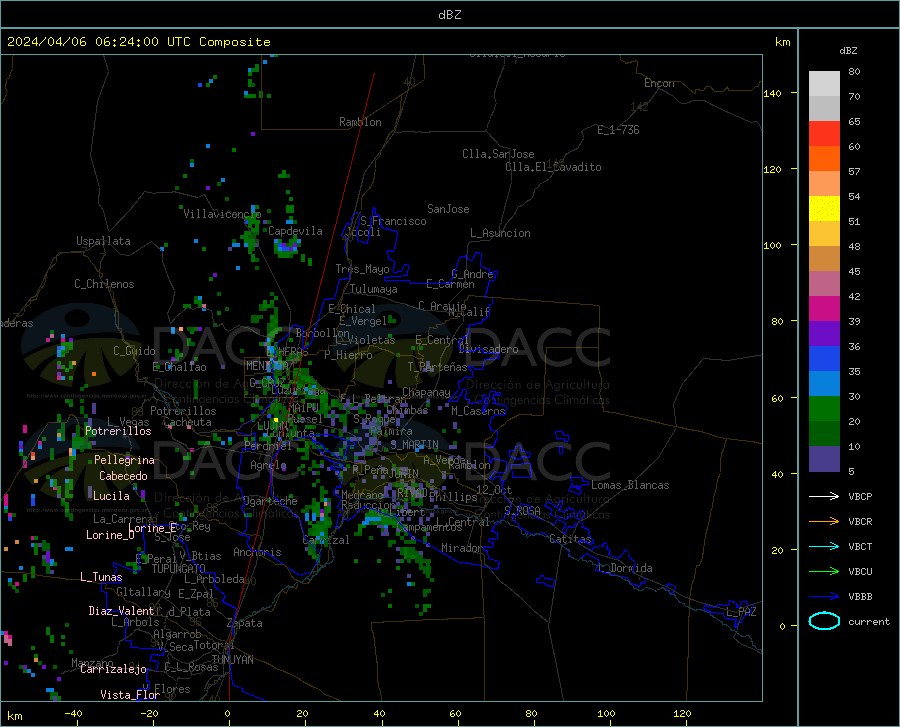Click the cyan VBCT arrow legend icon
Image resolution: width=900 pixels, height=727 pixels.
point(824,546)
